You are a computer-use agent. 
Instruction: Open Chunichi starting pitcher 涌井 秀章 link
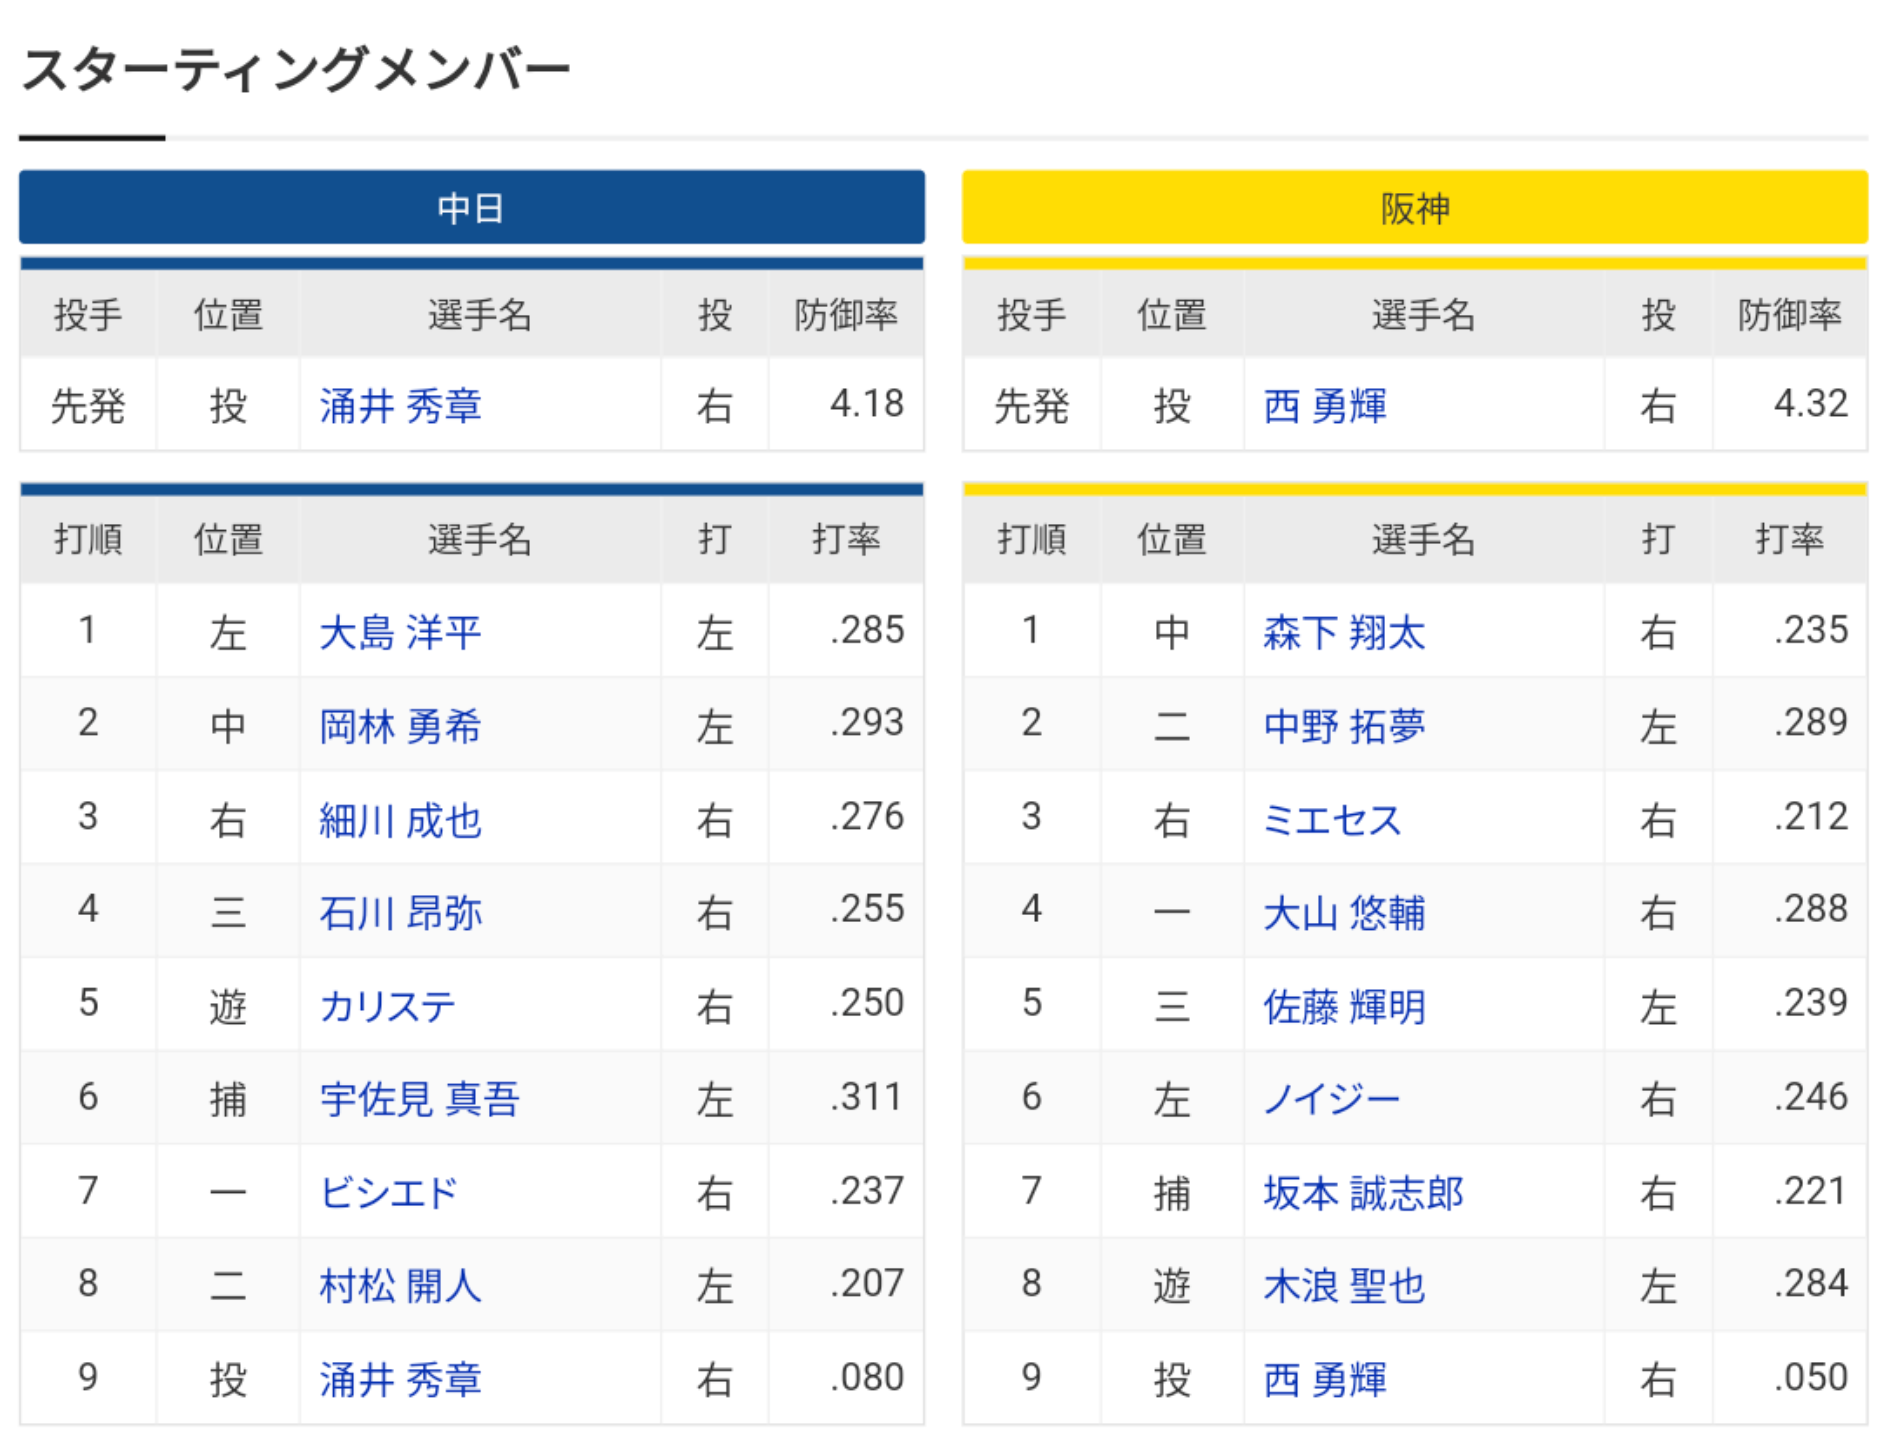click(x=400, y=406)
